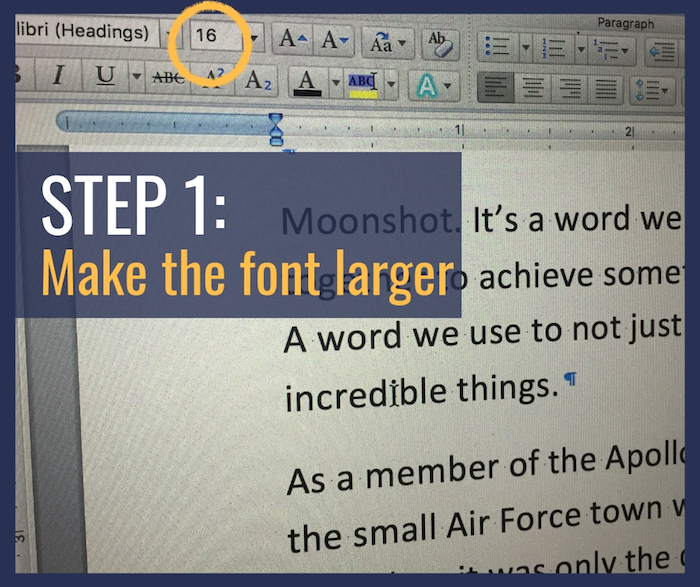This screenshot has width=700, height=587.
Task: Click the words "incredible things."
Action: coord(422,391)
